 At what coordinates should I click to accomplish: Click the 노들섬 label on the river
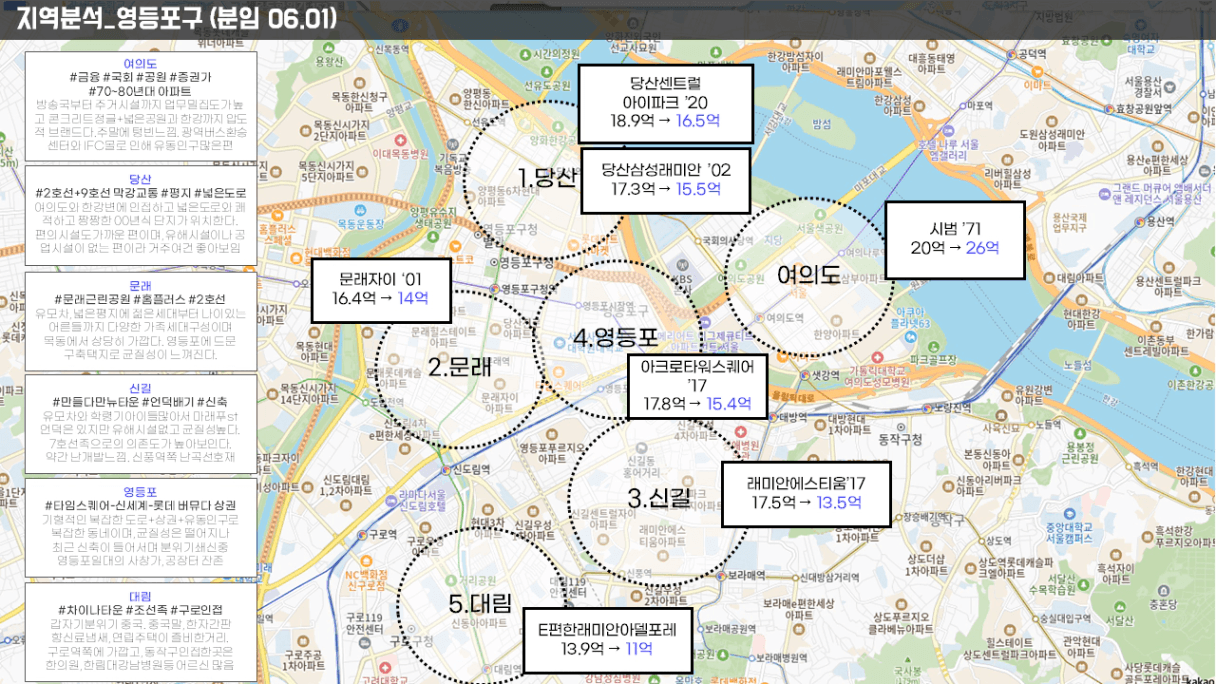1078,365
